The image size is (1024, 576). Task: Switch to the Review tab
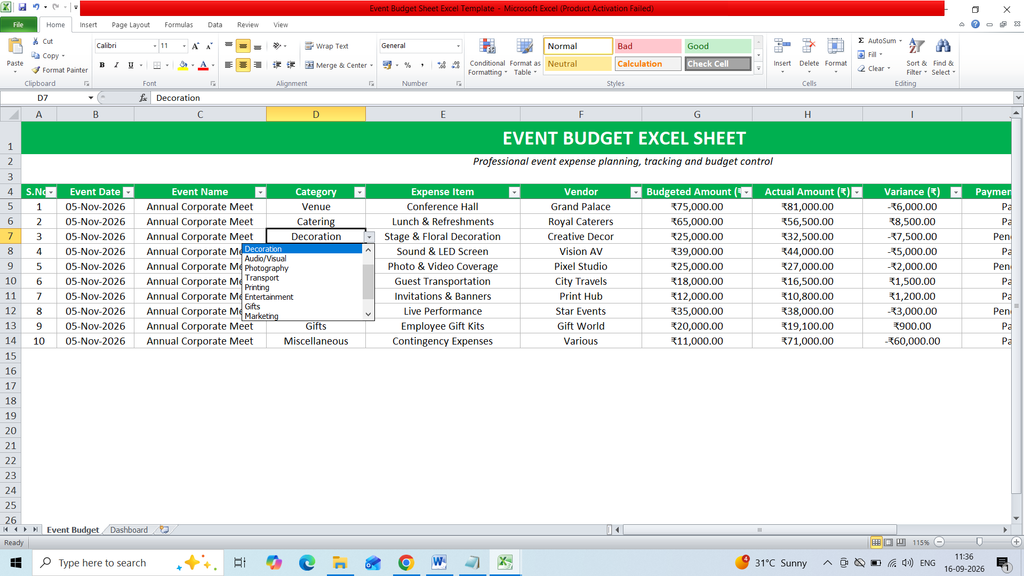[x=248, y=25]
